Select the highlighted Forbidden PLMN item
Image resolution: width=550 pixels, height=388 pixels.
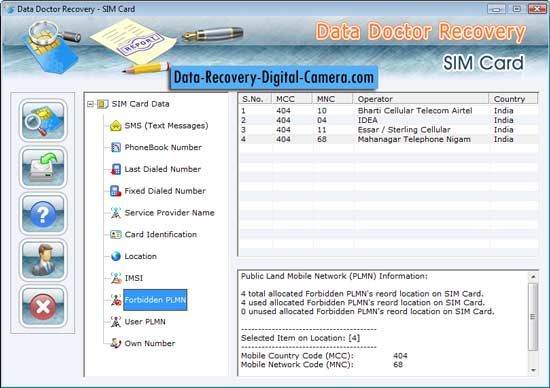pyautogui.click(x=155, y=300)
